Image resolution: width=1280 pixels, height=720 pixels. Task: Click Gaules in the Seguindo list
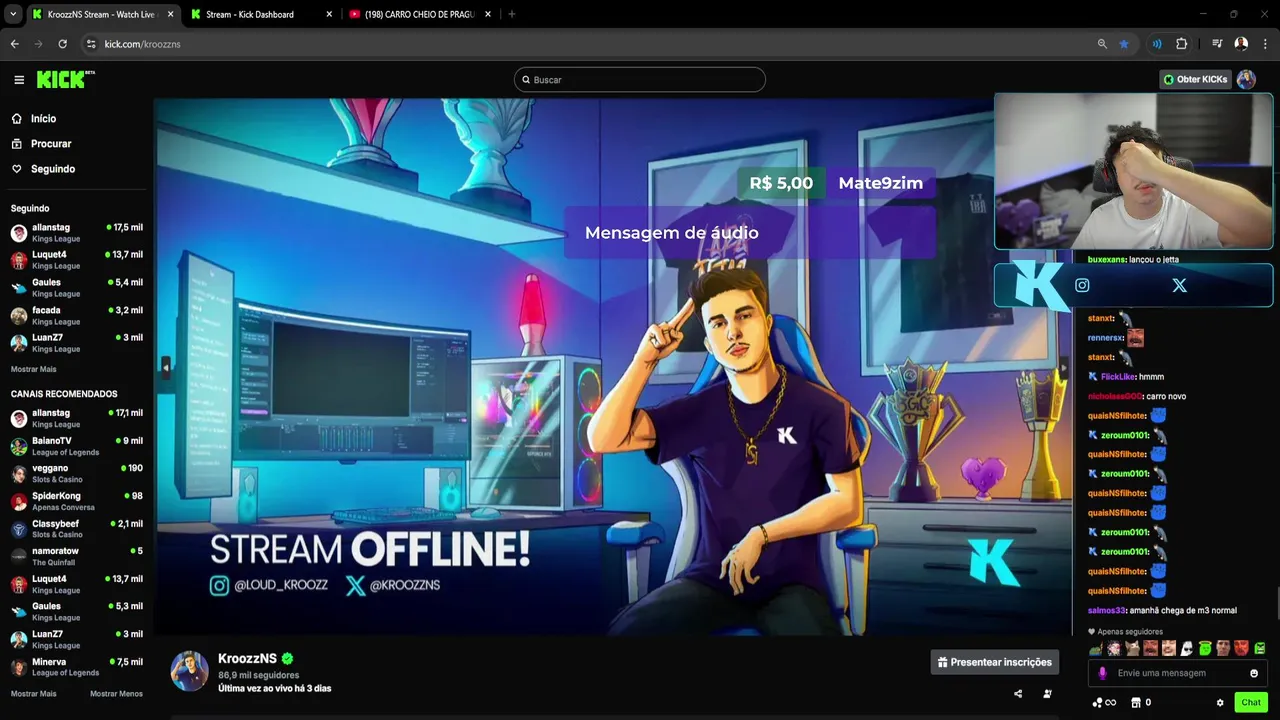click(77, 287)
